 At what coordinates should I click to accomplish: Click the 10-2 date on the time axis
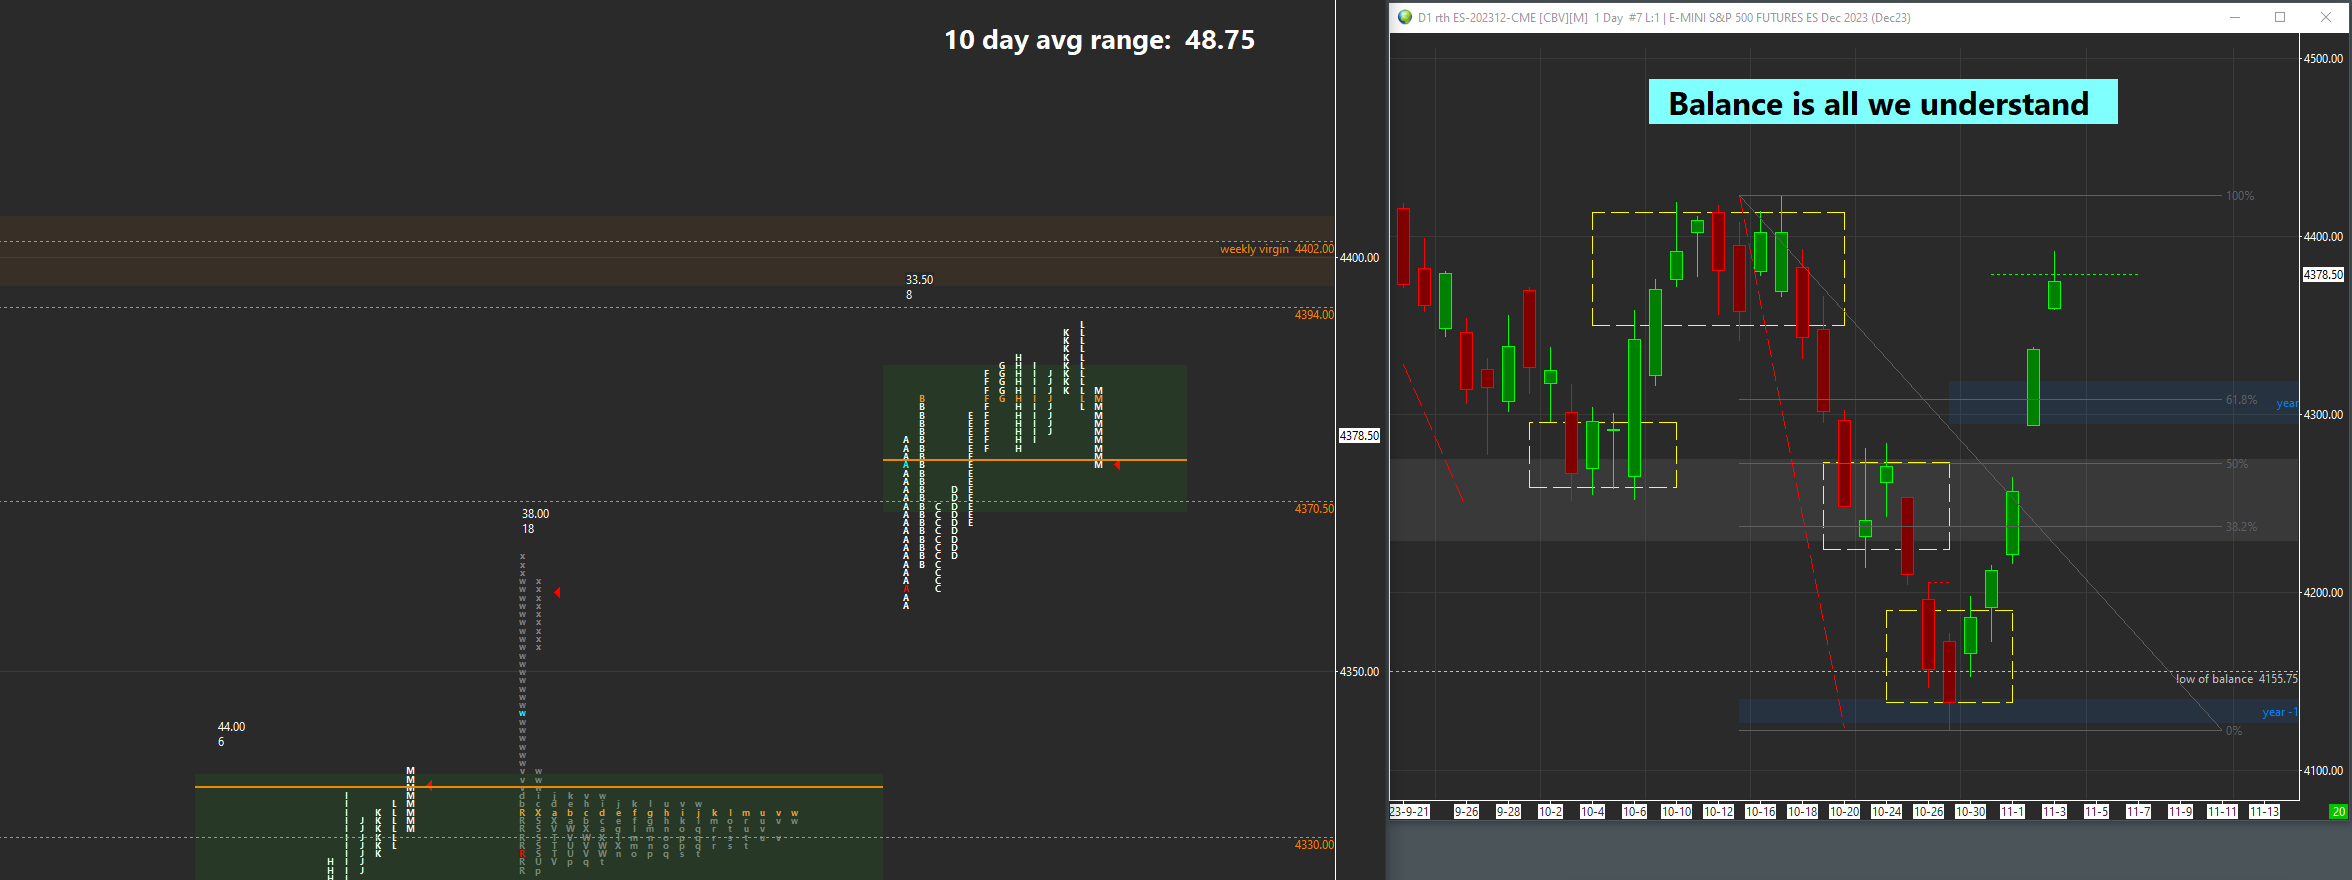click(1550, 812)
